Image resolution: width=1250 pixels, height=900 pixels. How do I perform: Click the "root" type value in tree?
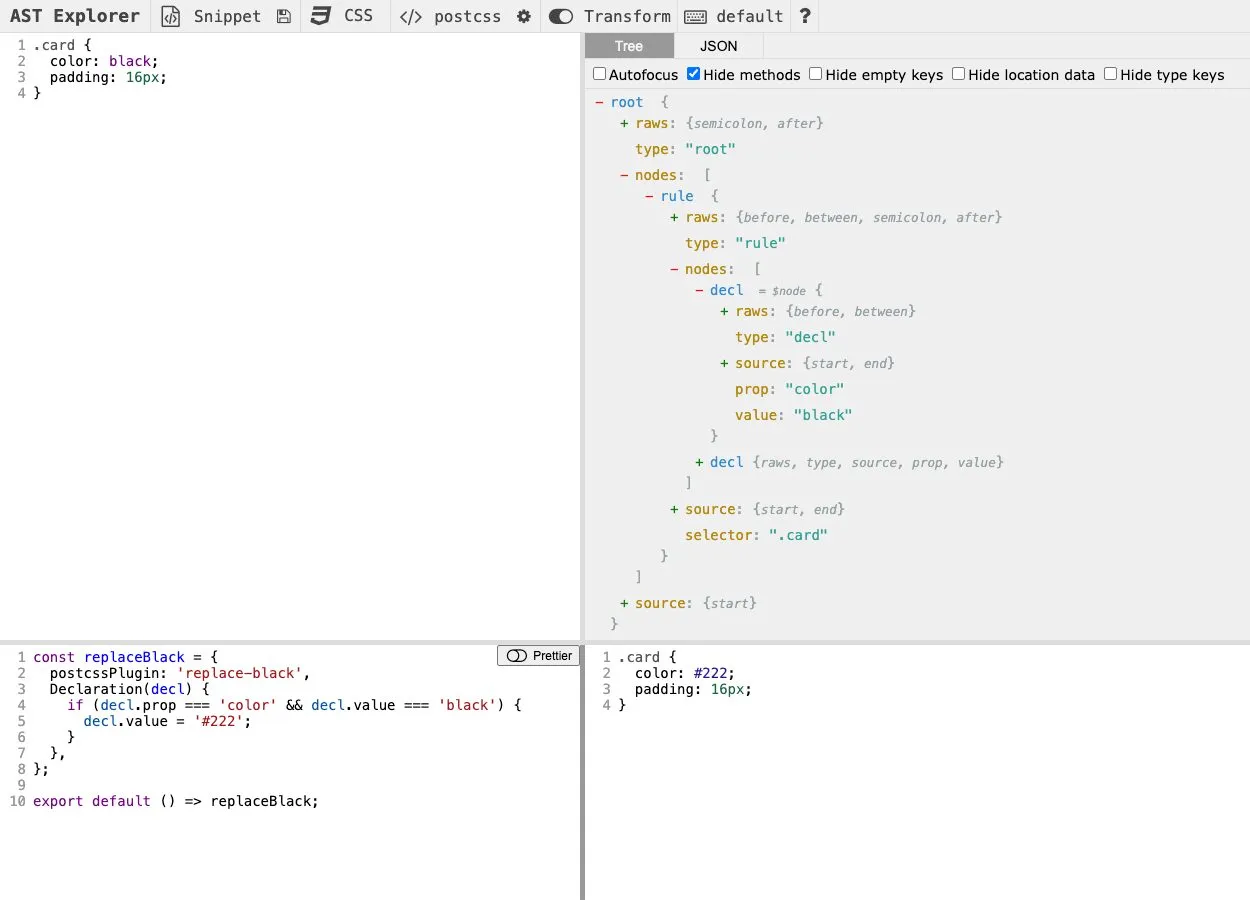coord(710,149)
